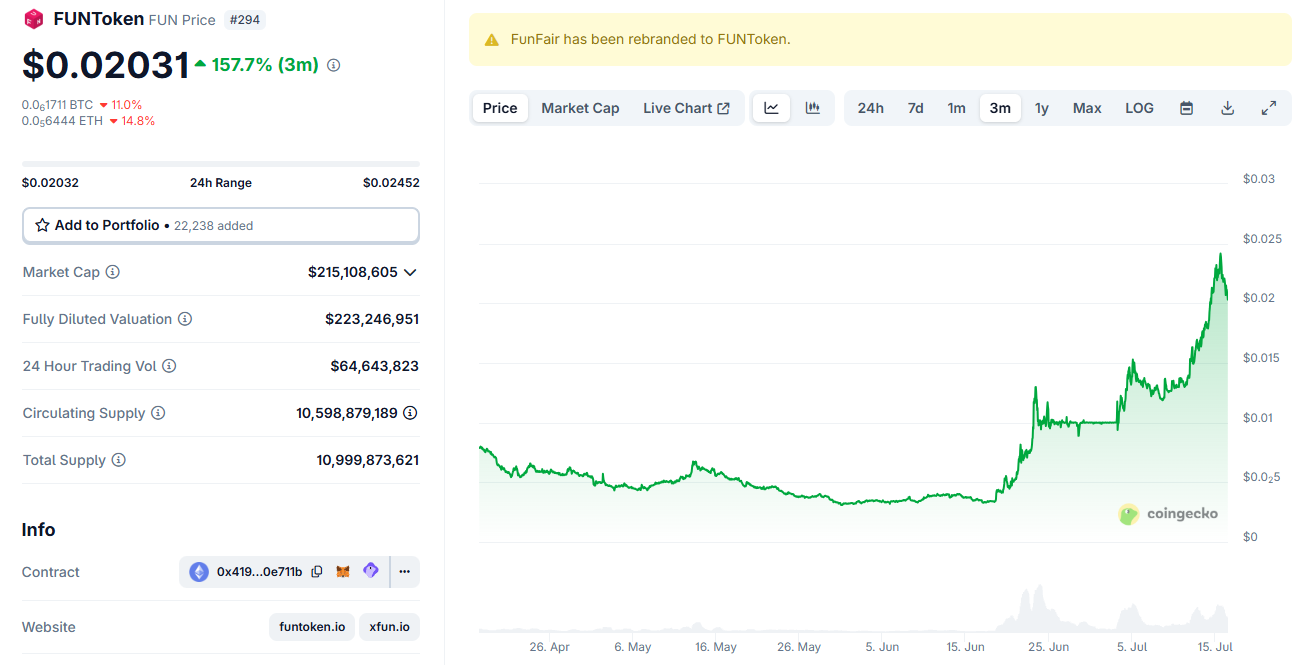Screen dimensions: 1311x665
Task: Open 24 Hour Trading Vol info icon
Action: (169, 366)
